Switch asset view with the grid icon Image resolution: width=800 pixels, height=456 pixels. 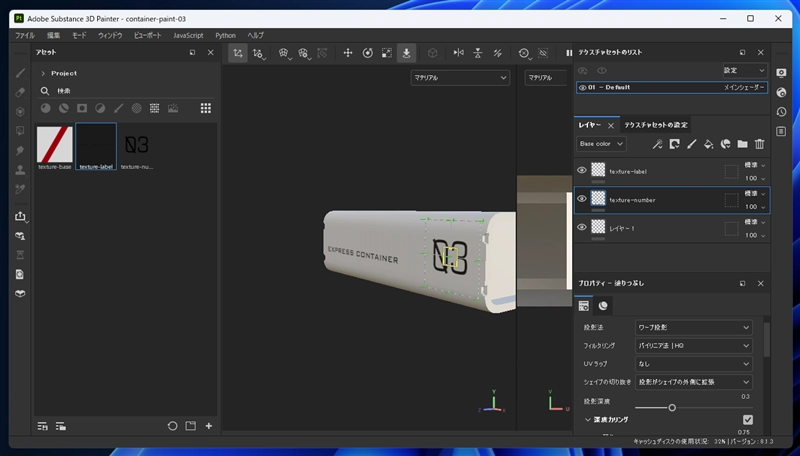pos(205,108)
